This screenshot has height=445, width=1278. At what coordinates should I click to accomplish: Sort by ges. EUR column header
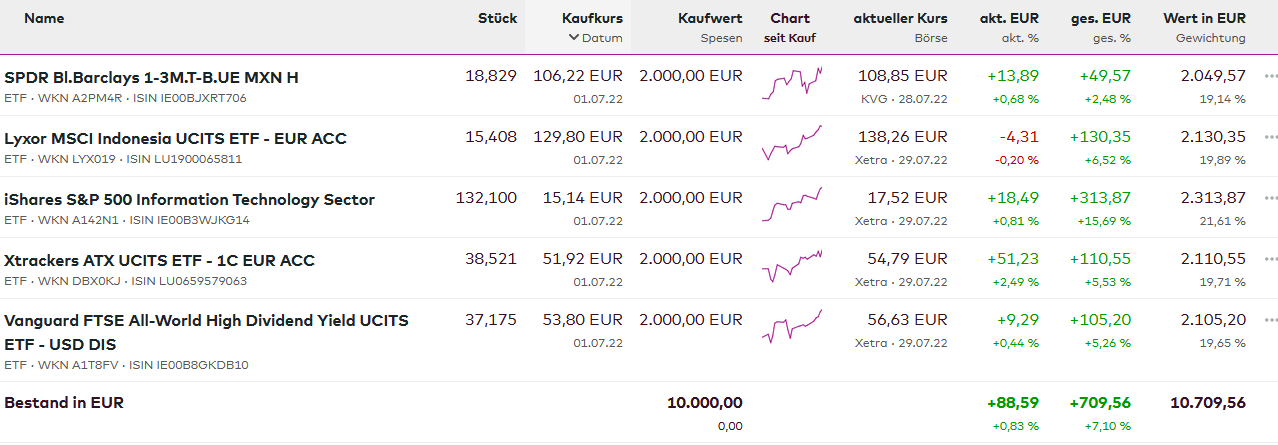1100,18
